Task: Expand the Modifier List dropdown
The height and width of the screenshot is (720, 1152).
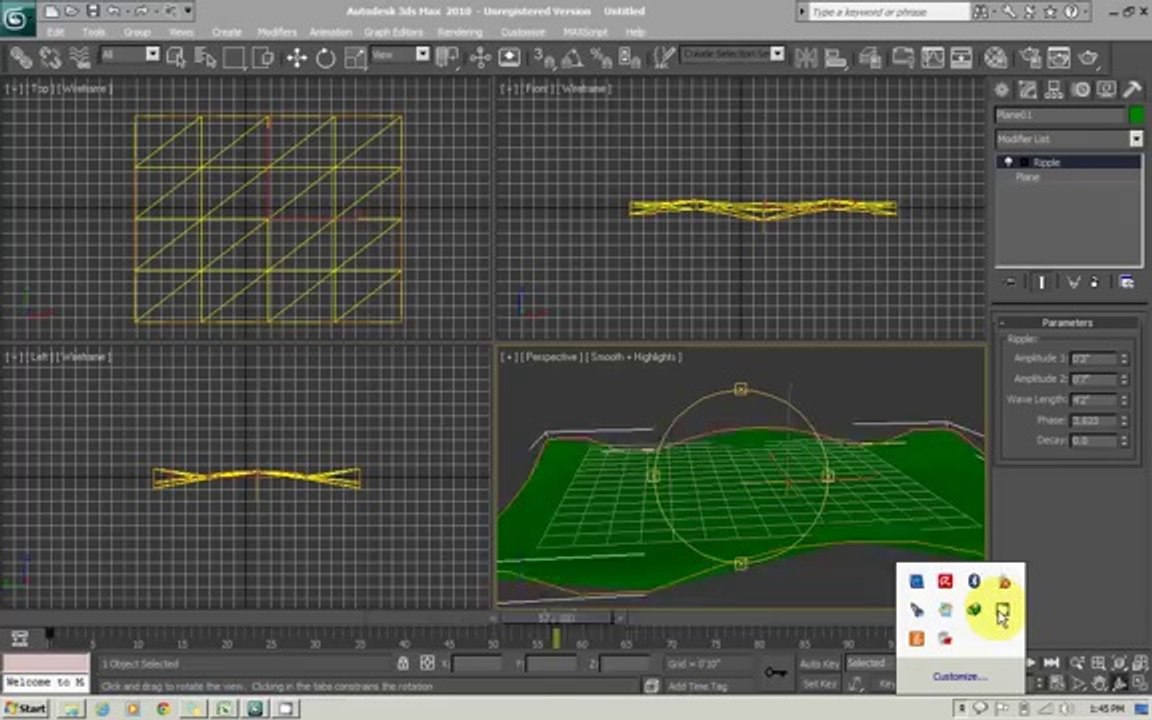Action: (x=1070, y=139)
